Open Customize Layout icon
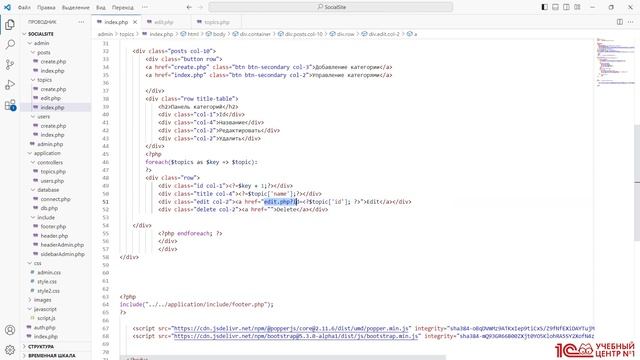Screen dimensions: 640x360 pos(577,7)
